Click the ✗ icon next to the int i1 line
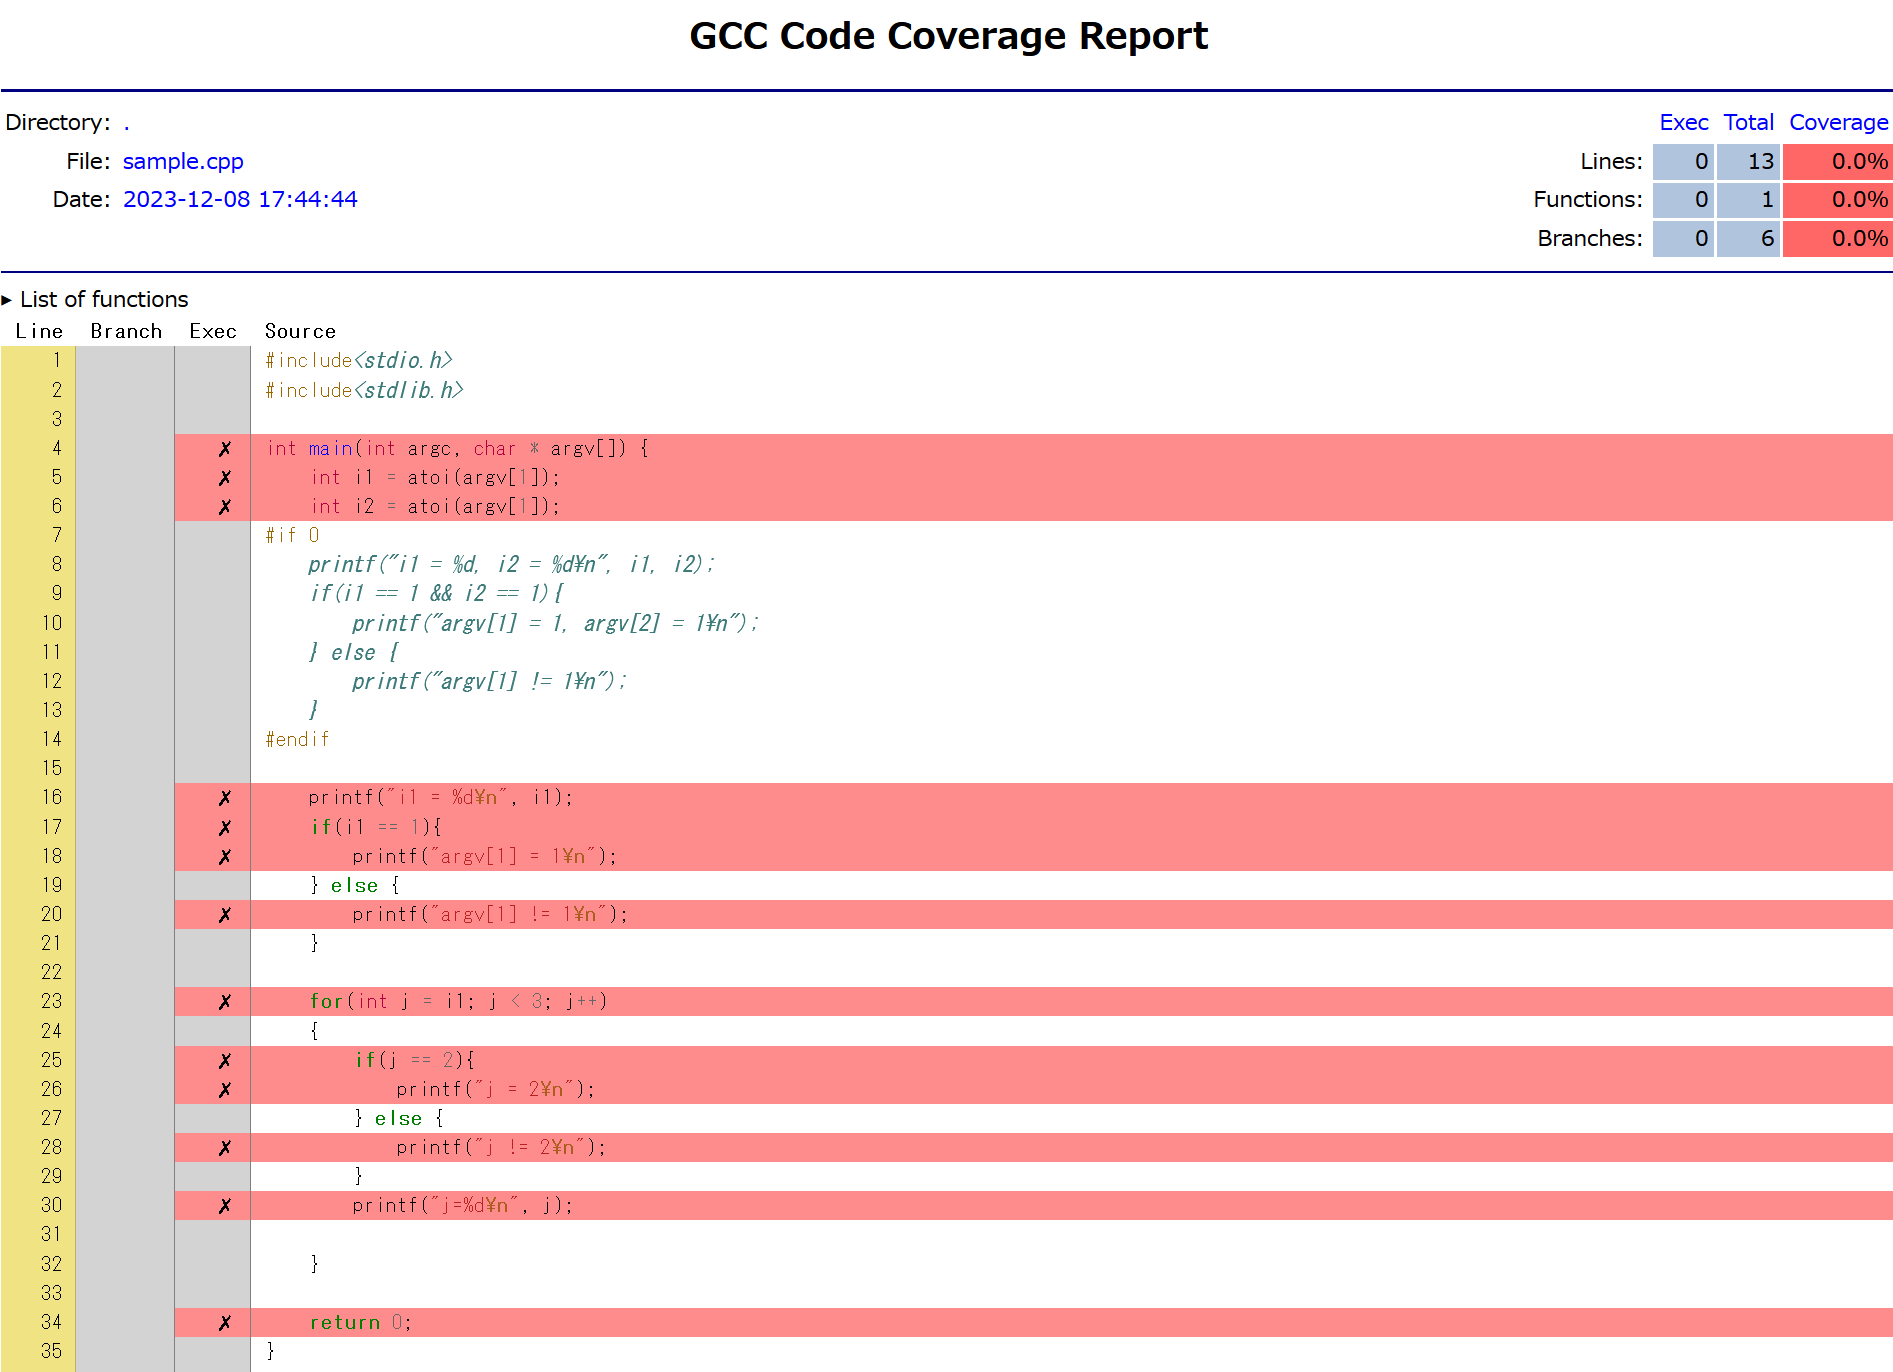Viewport: 1893px width, 1372px height. tap(225, 477)
